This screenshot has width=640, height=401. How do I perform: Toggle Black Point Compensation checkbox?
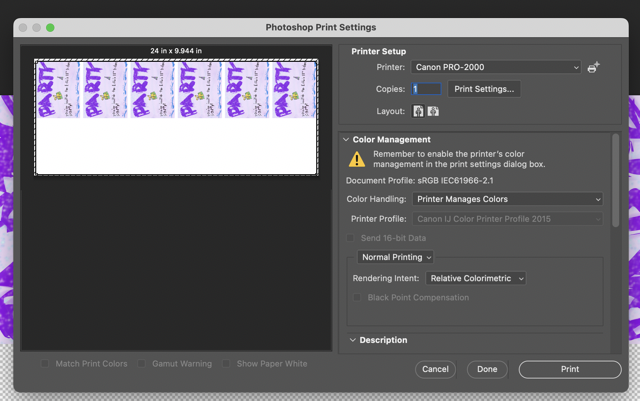click(x=358, y=297)
